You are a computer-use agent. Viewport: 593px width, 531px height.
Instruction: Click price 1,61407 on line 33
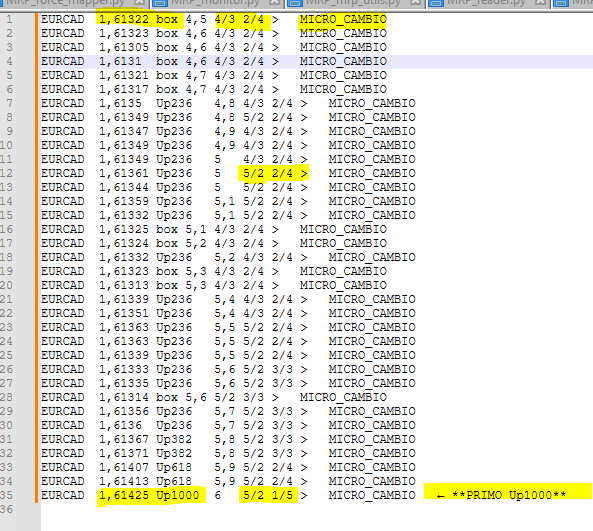click(x=124, y=467)
